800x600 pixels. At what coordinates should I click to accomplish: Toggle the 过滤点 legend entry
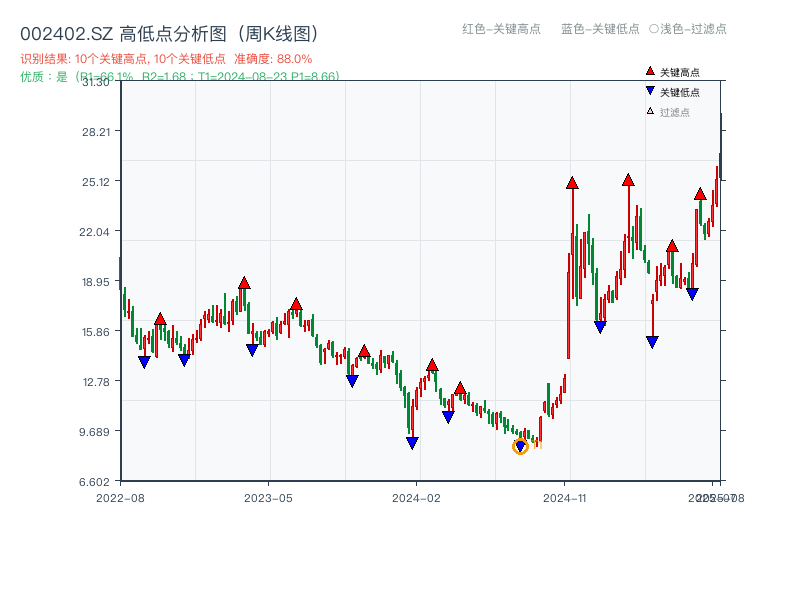[668, 112]
